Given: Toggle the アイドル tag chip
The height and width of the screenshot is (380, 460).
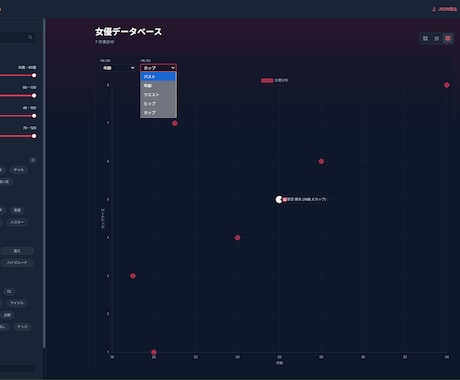Looking at the screenshot, I should pos(17,303).
